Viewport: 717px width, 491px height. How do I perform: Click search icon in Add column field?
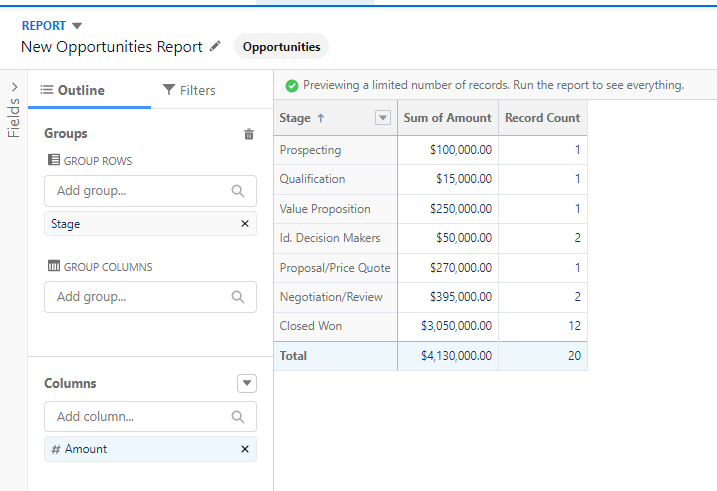tap(238, 416)
